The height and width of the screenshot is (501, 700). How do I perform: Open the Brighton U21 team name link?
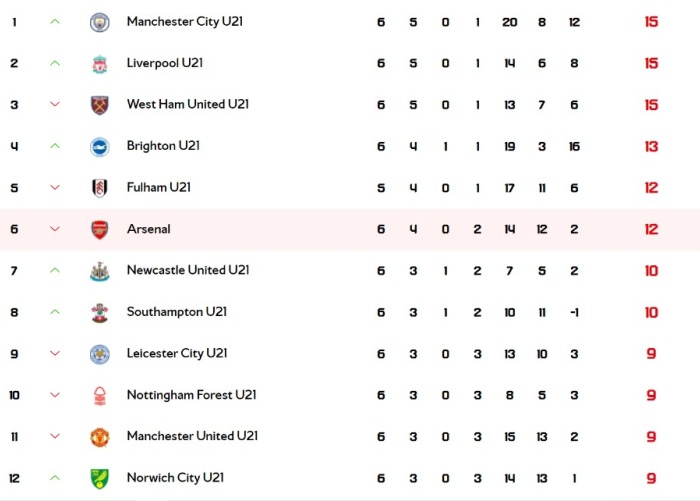(x=163, y=146)
